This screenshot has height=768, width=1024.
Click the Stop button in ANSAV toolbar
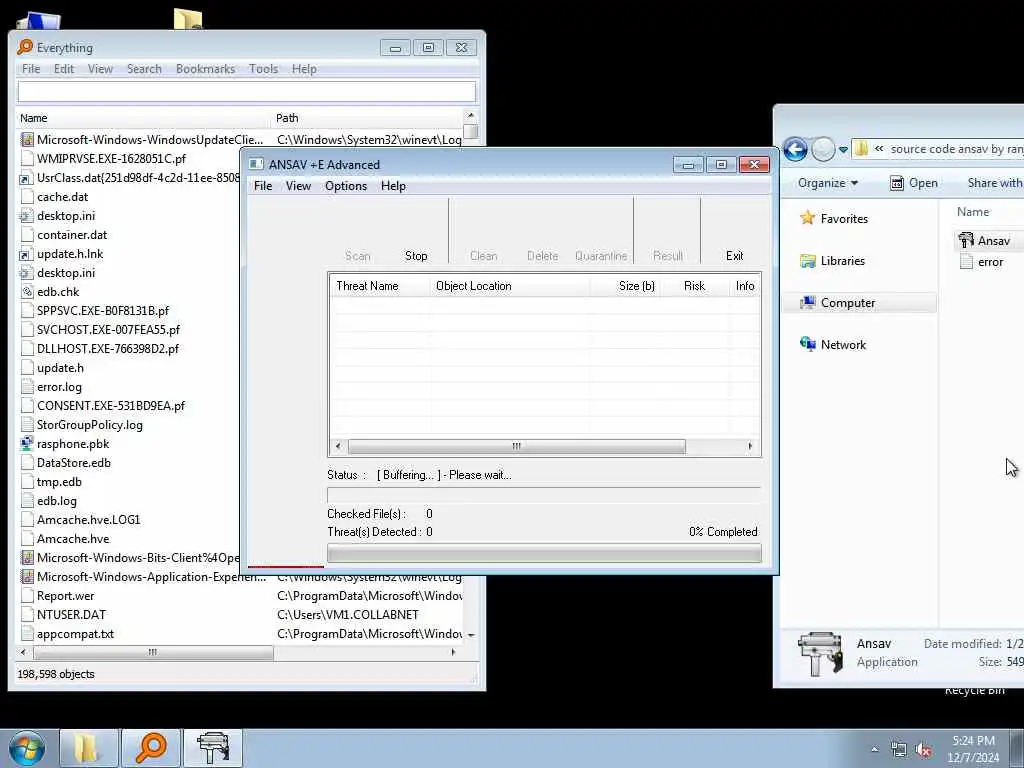tap(416, 255)
